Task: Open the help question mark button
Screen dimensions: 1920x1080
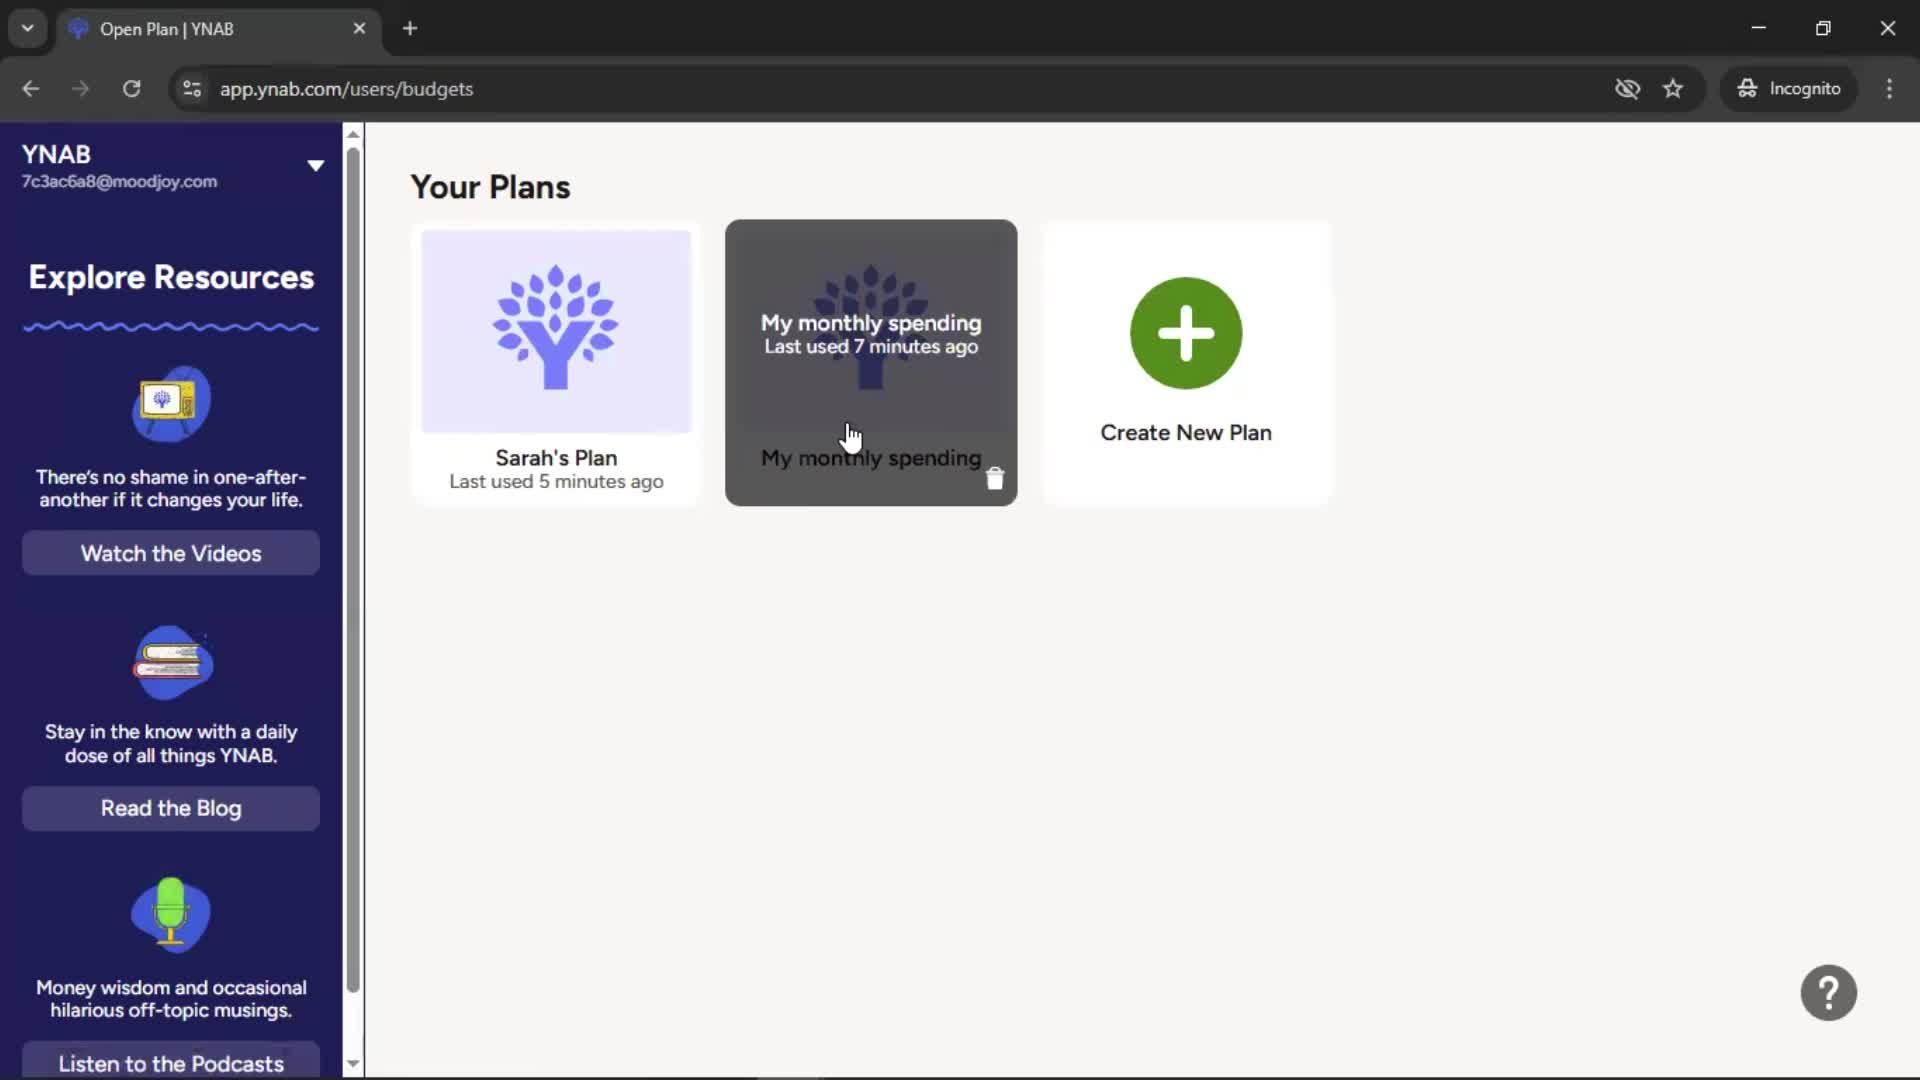Action: pyautogui.click(x=1828, y=992)
